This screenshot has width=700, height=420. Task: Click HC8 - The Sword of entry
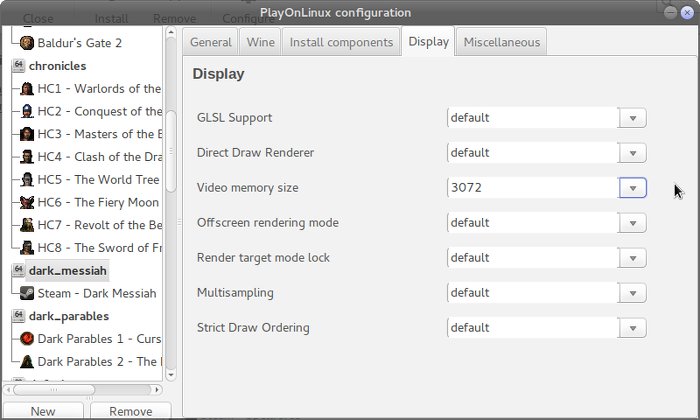[99, 248]
